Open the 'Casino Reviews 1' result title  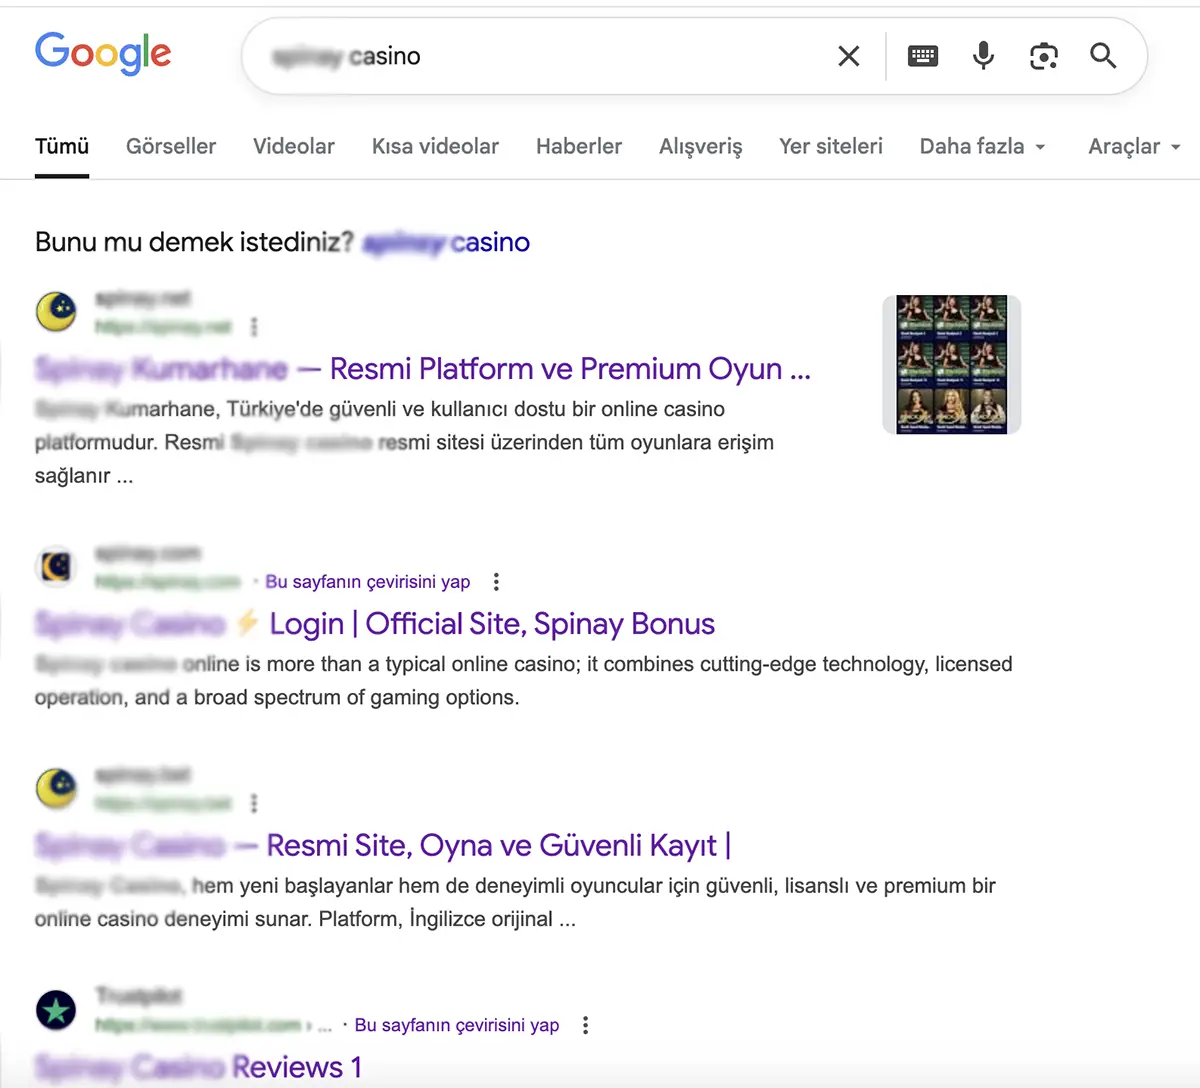pyautogui.click(x=198, y=1067)
